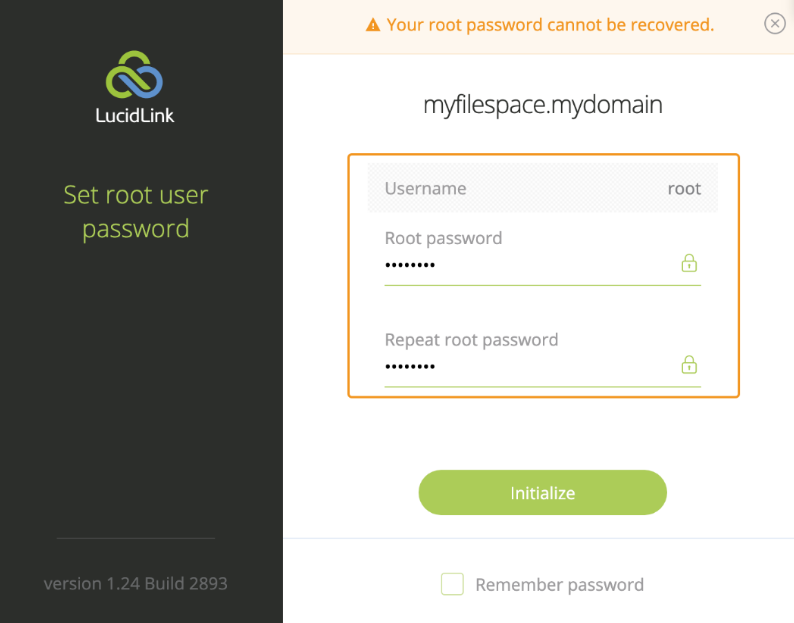The image size is (794, 623).
Task: Click the orange warning triangle icon
Action: point(373,25)
